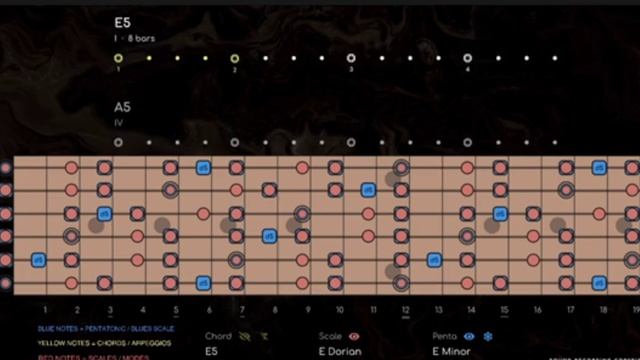Select the A5 chord heading

[122, 107]
